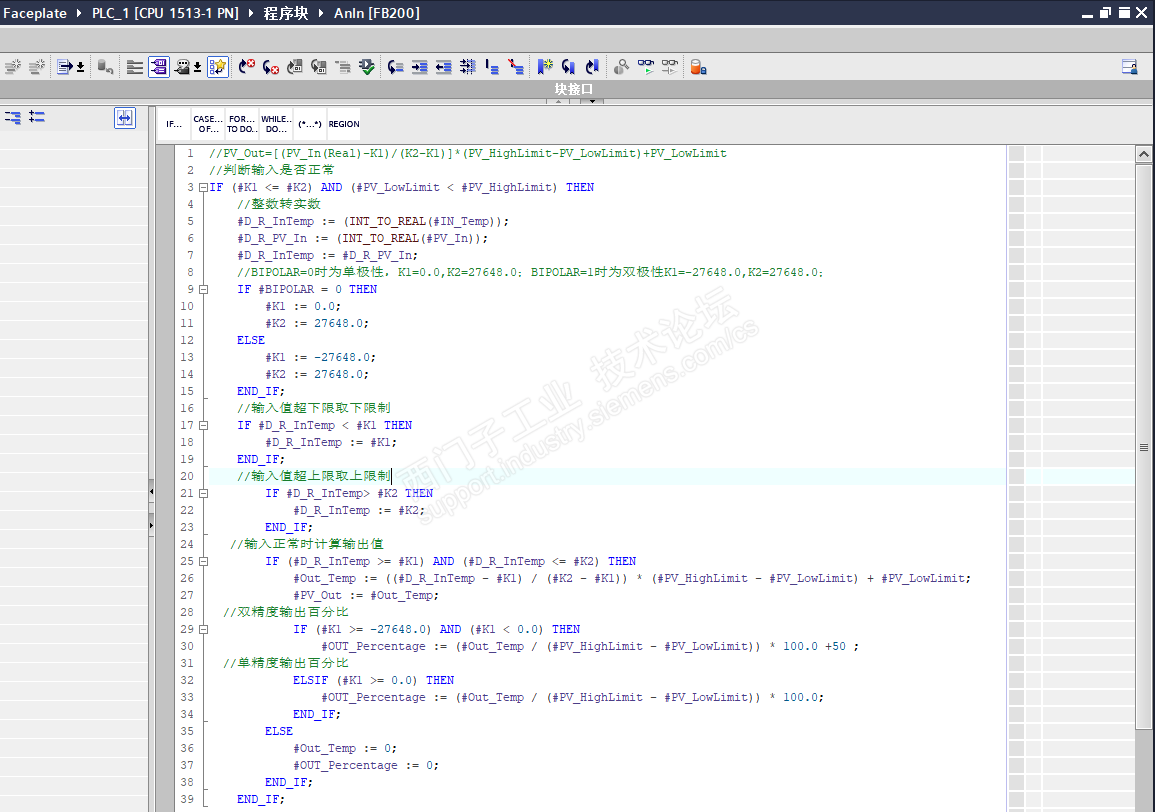Collapse the IF block at line 25
This screenshot has height=812, width=1155.
203,561
